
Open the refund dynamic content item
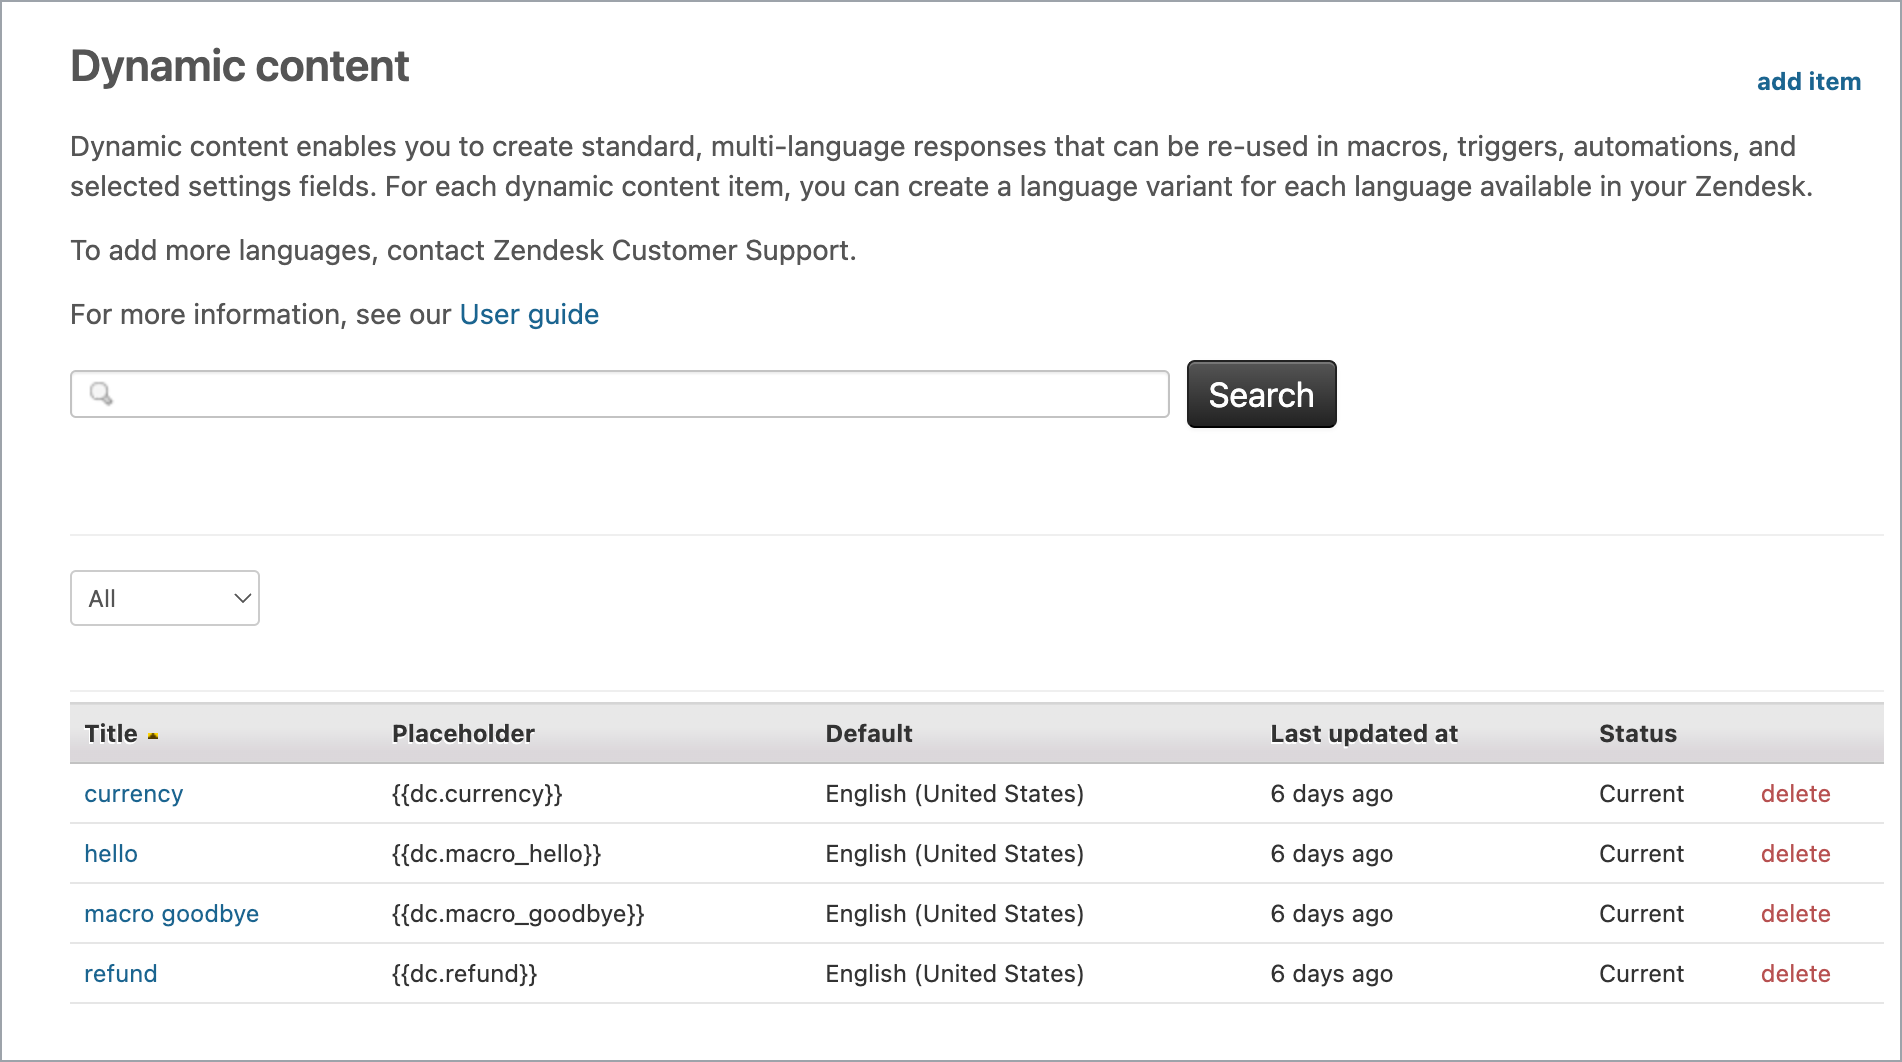coord(121,974)
